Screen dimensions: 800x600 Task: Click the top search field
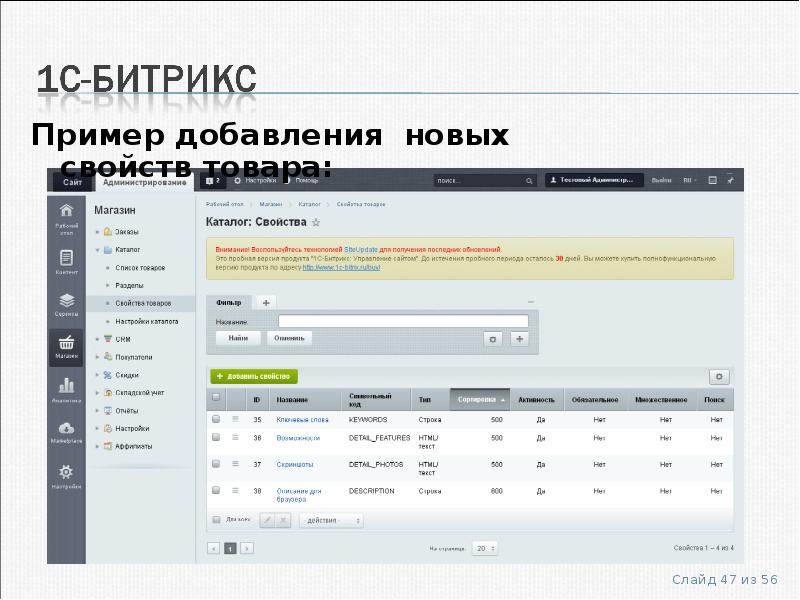485,181
